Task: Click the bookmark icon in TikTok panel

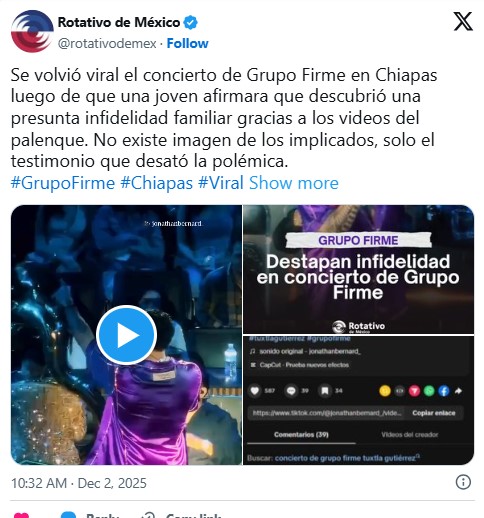Action: [325, 391]
